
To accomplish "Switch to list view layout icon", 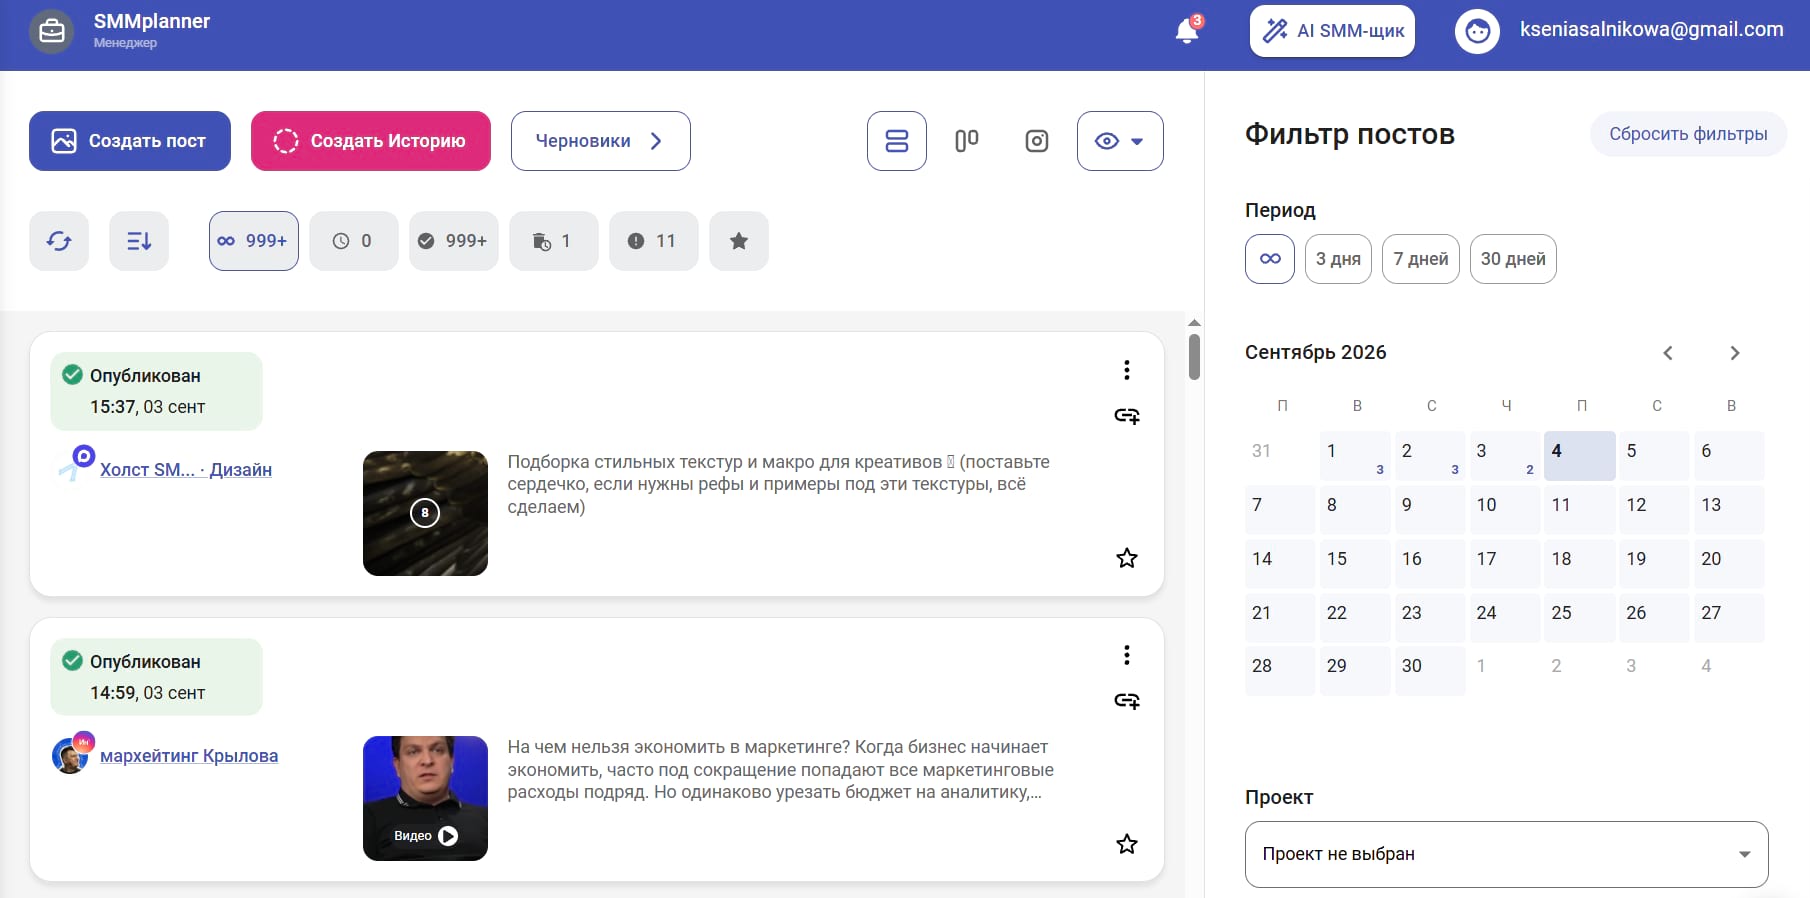I will (x=897, y=141).
